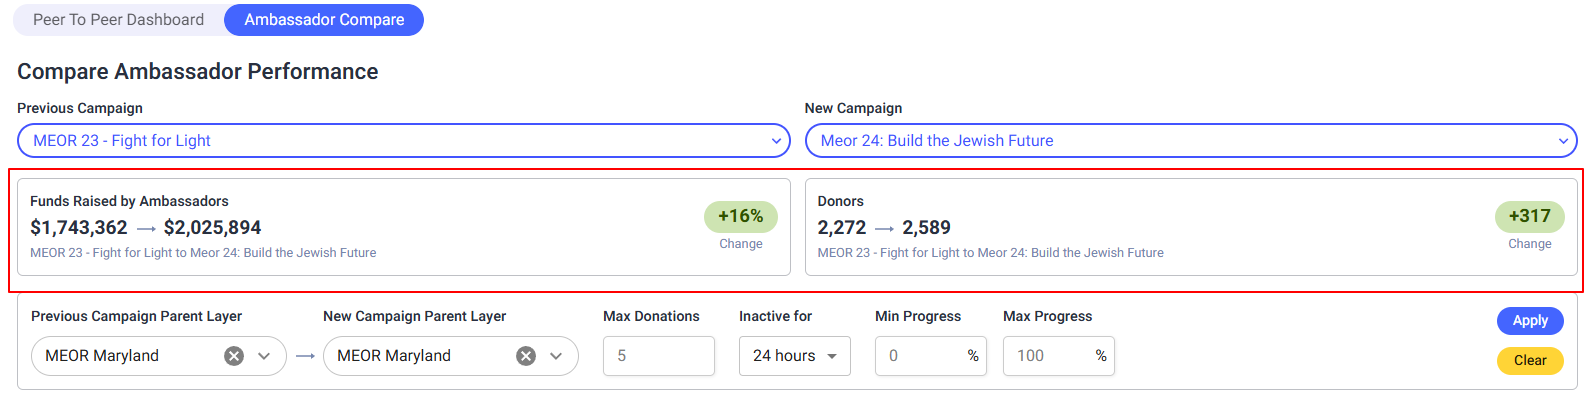Focus the Max Progress percent field
The width and height of the screenshot is (1591, 397).
tap(1059, 356)
